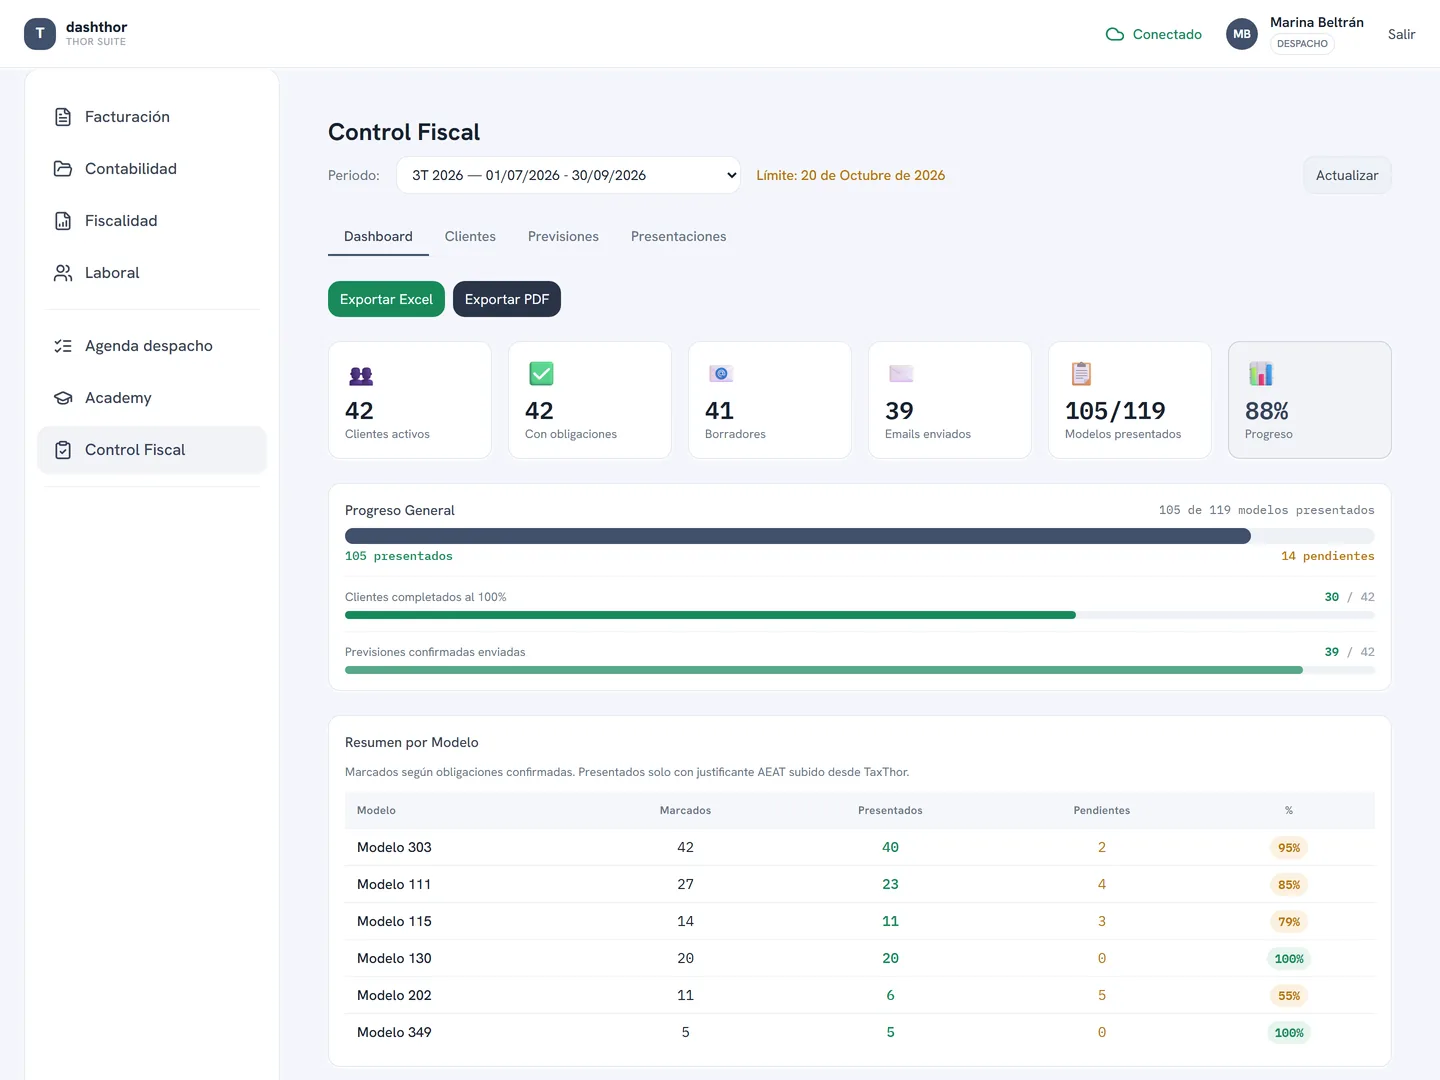
Task: Click the 95% badge for Modelo 303
Action: pyautogui.click(x=1289, y=848)
